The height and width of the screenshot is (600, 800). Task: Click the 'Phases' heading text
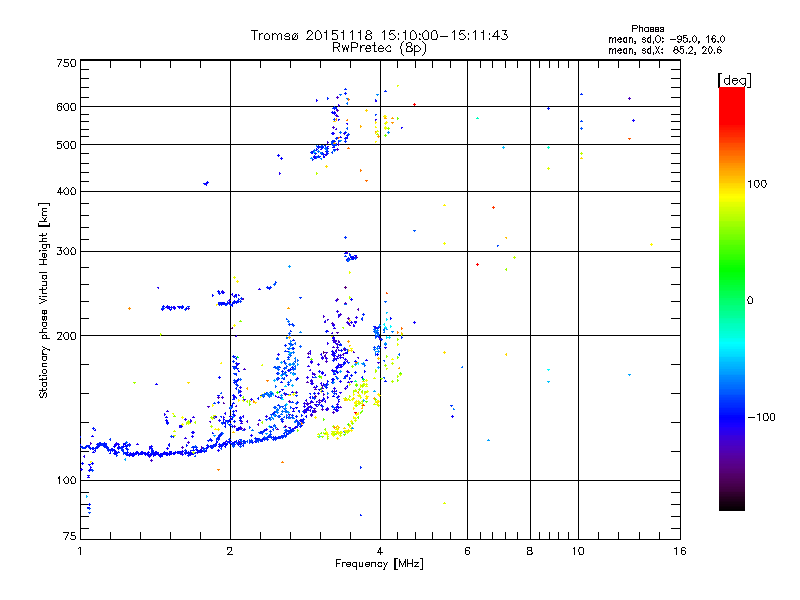647,29
